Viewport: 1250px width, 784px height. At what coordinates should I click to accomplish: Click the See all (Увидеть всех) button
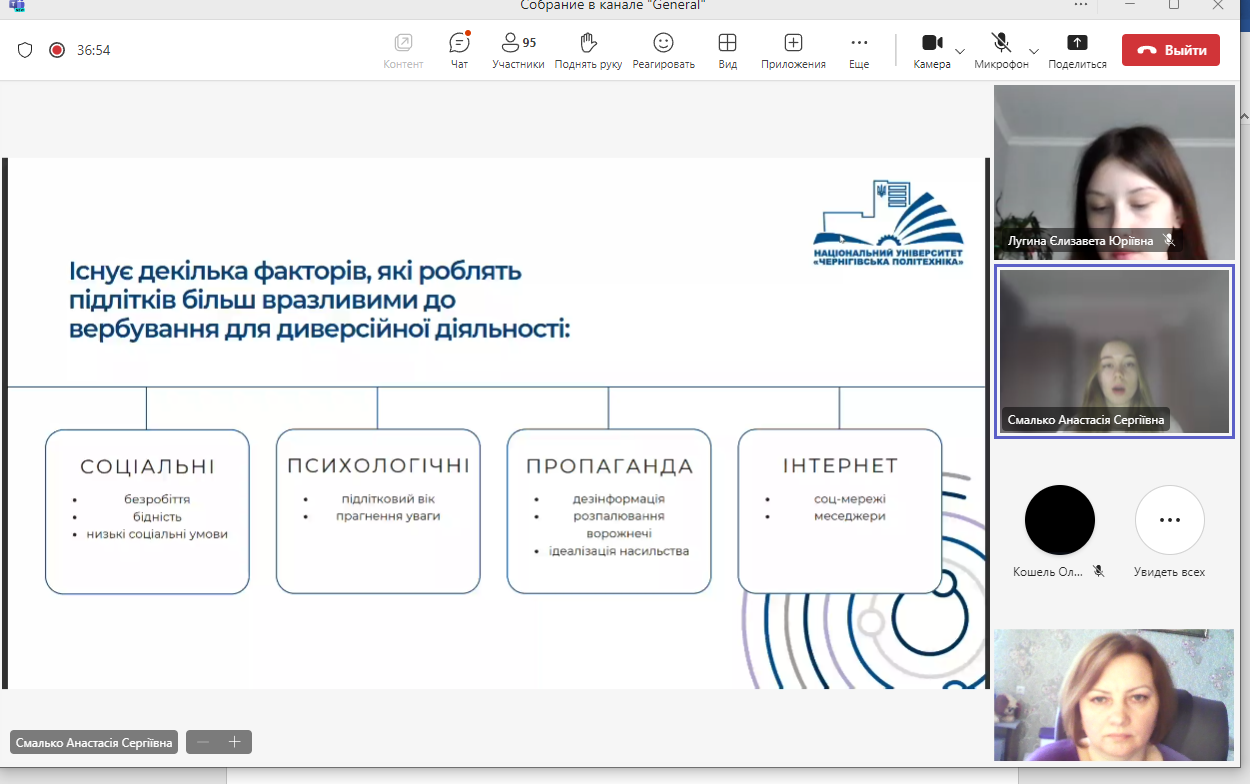(1169, 520)
